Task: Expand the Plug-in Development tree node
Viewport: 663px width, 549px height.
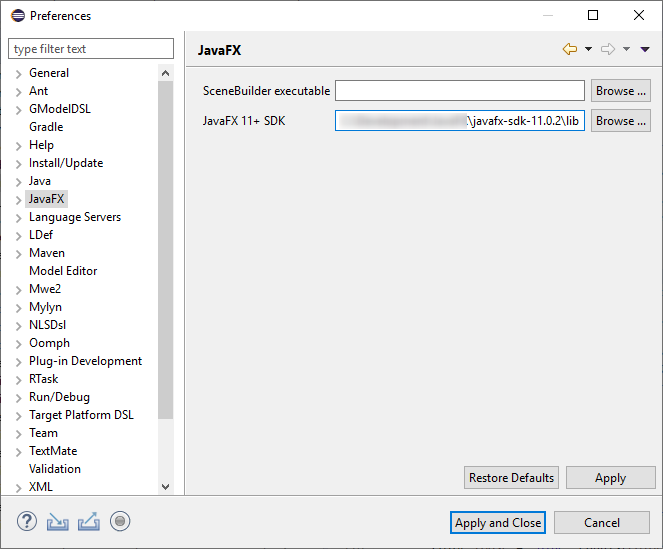Action: click(18, 362)
